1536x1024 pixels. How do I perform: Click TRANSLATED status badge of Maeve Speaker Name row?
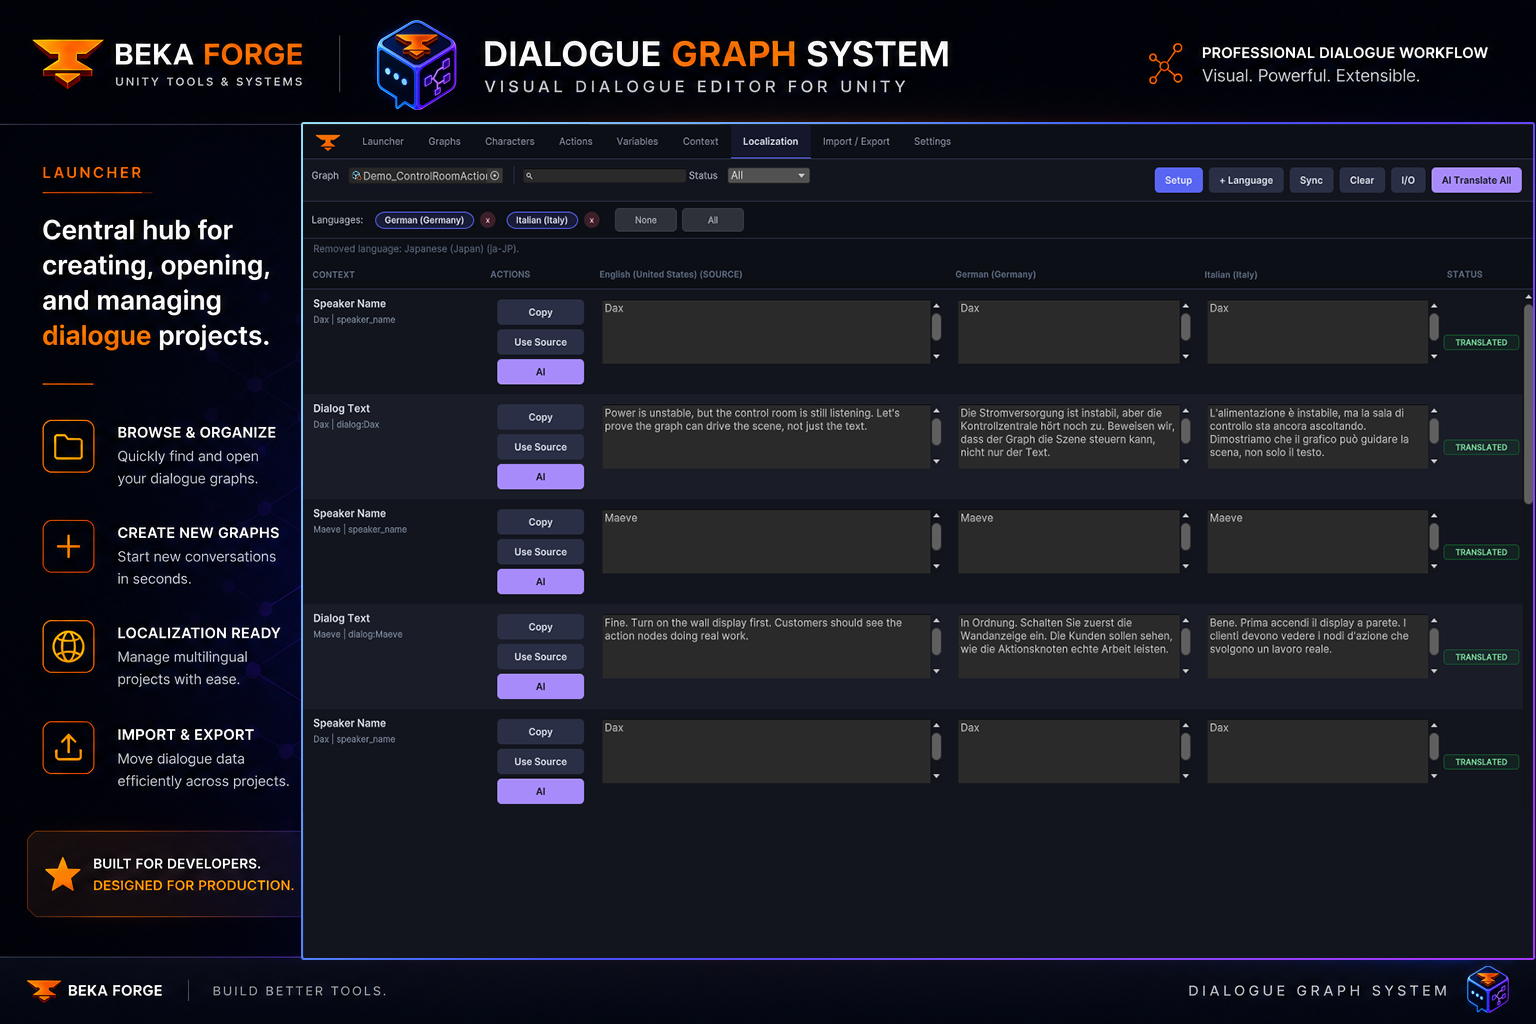tap(1481, 552)
